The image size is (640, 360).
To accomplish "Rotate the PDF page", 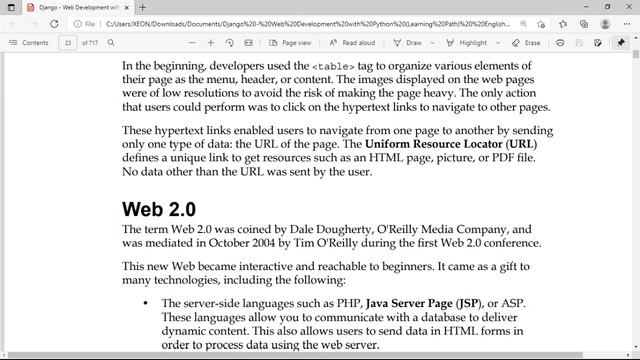I will pyautogui.click(x=229, y=43).
